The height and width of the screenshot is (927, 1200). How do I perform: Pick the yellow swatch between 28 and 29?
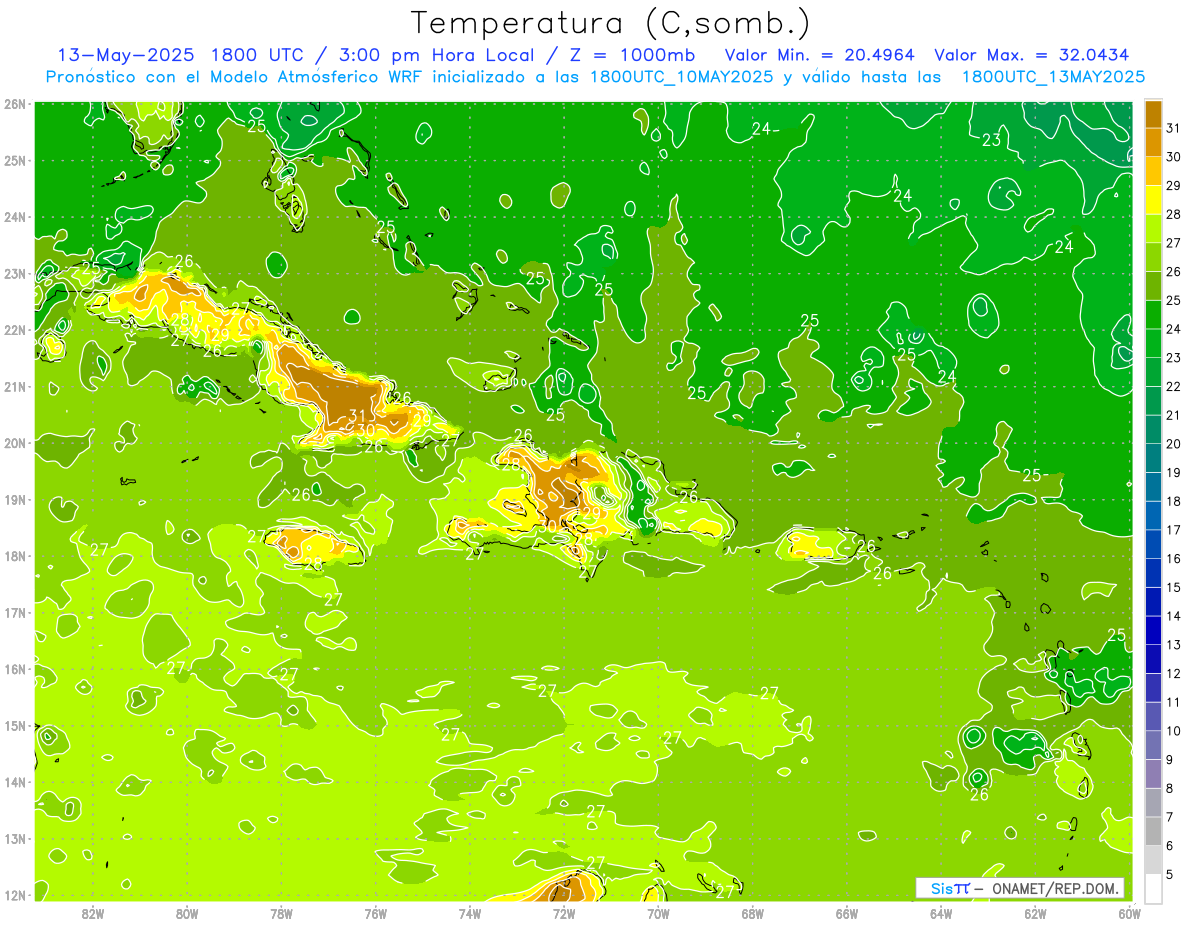click(x=1153, y=200)
